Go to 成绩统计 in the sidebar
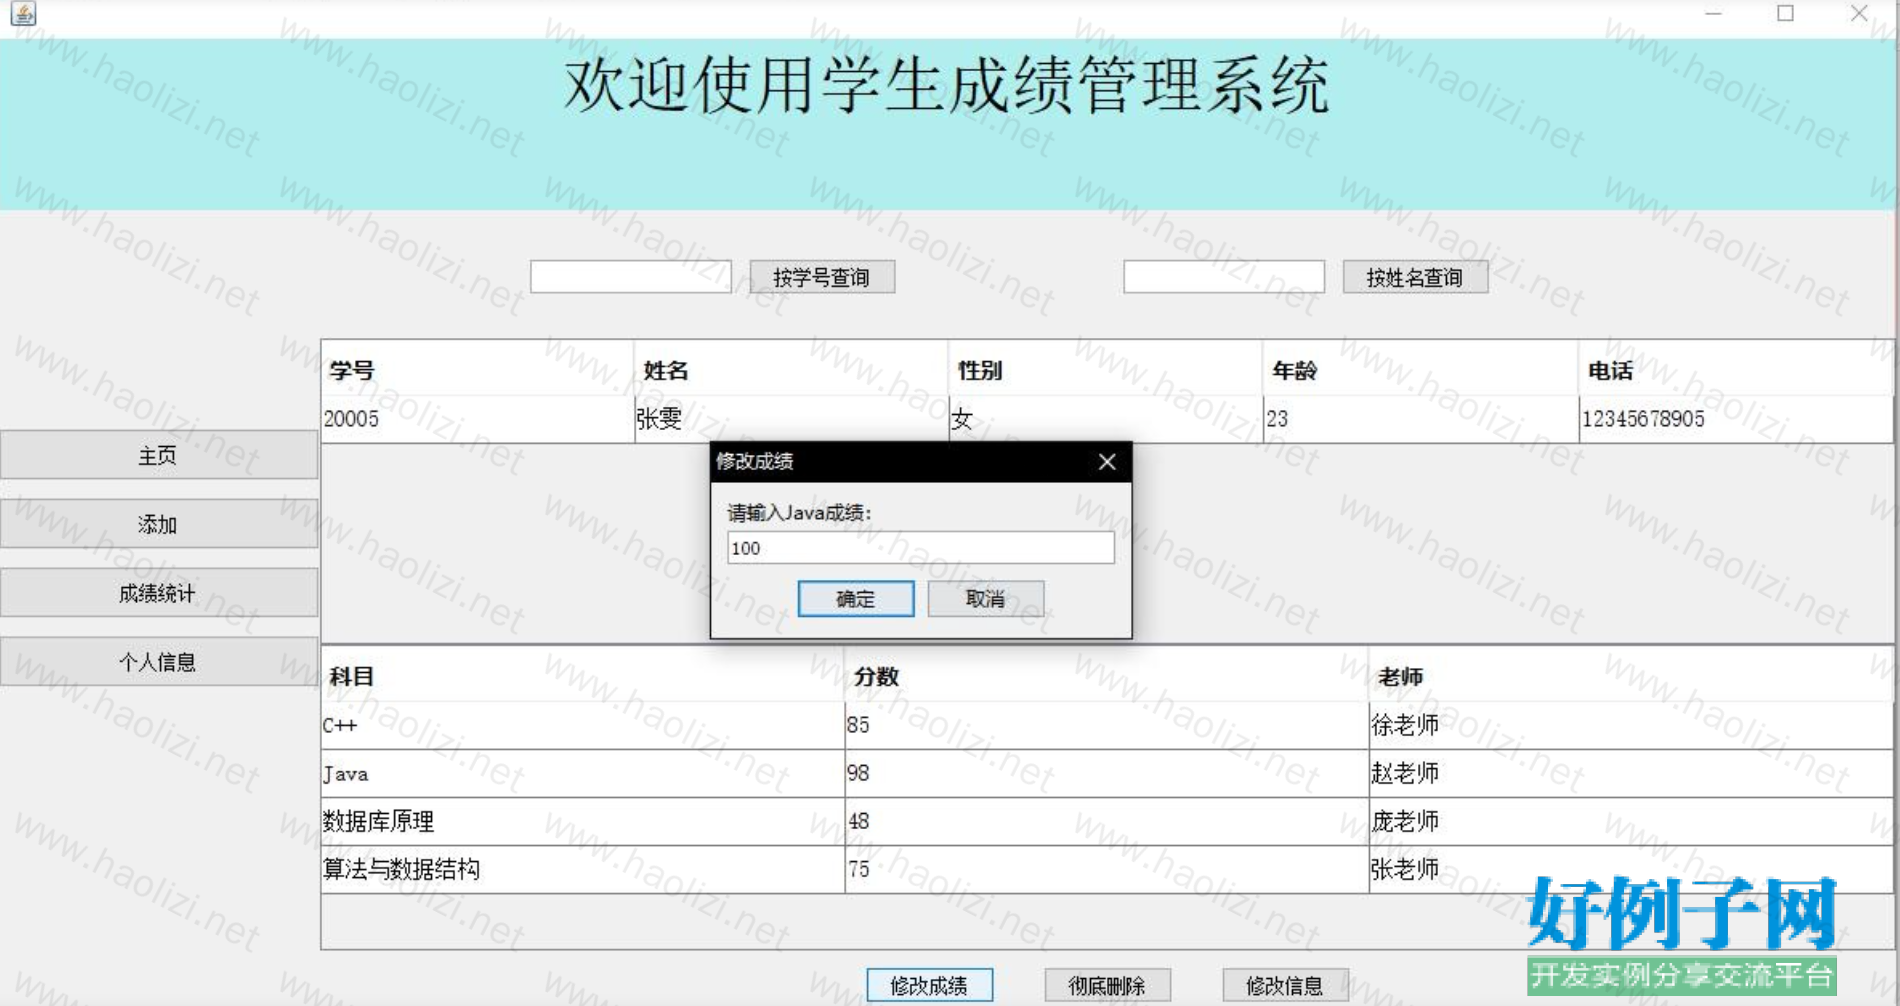The image size is (1900, 1006). [158, 593]
